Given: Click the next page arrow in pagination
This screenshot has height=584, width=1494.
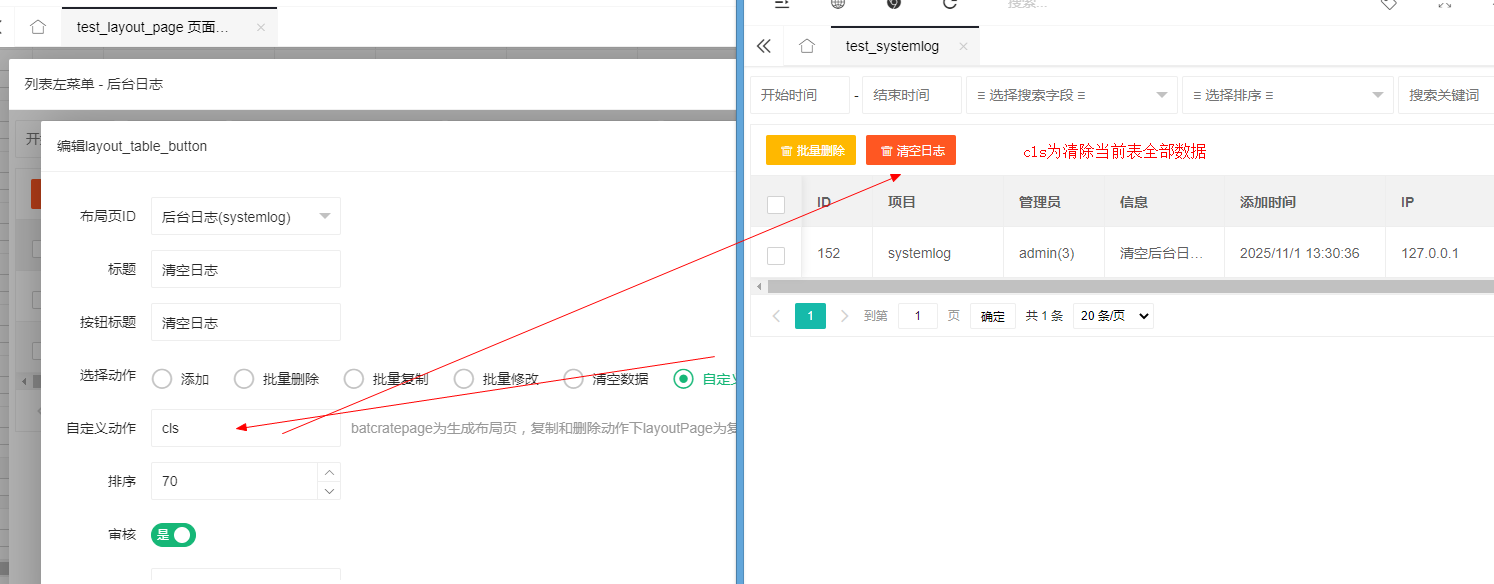Looking at the screenshot, I should [845, 316].
